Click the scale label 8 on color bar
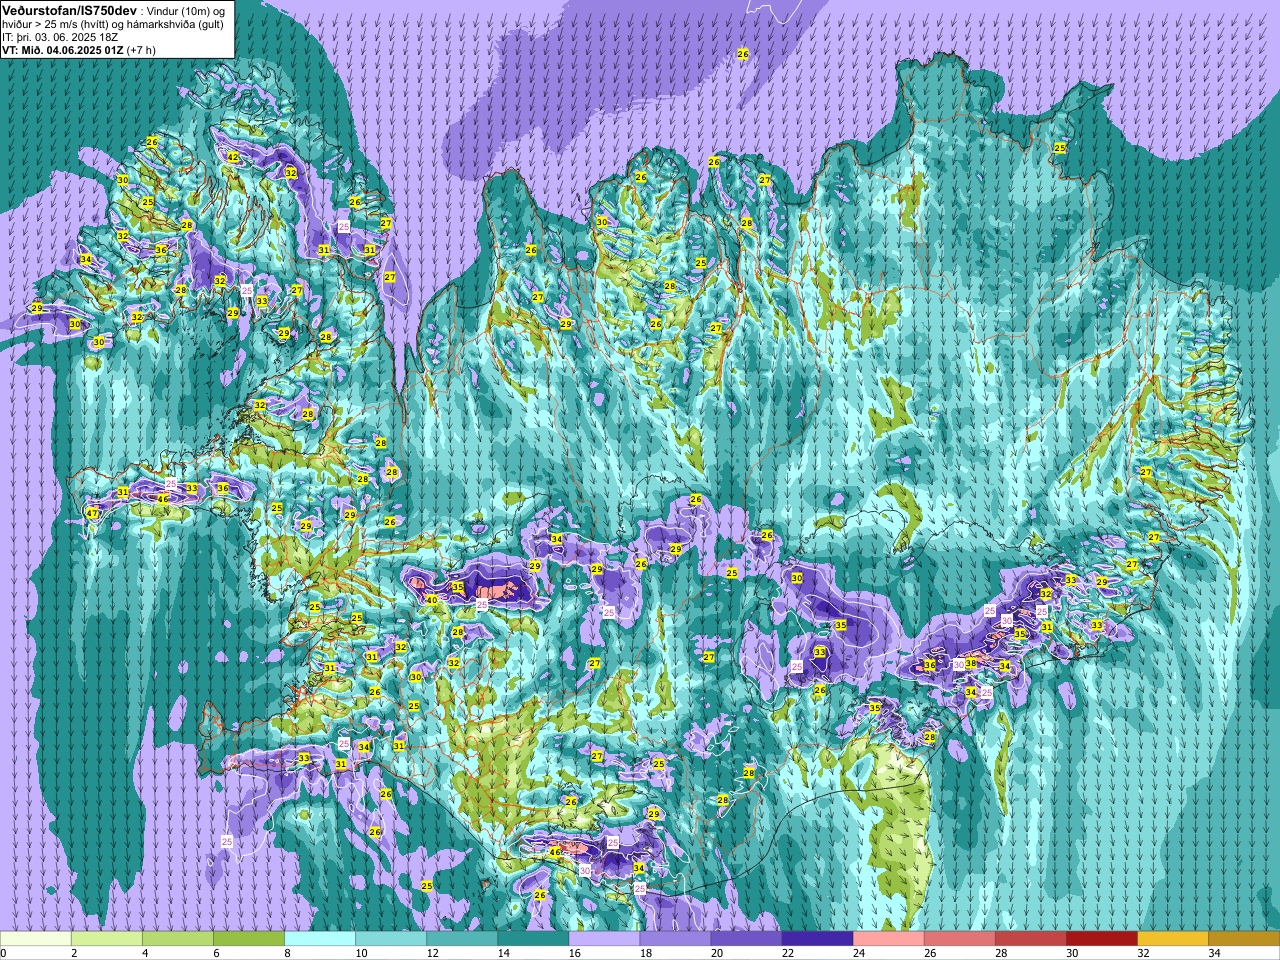This screenshot has height=960, width=1280. click(287, 953)
